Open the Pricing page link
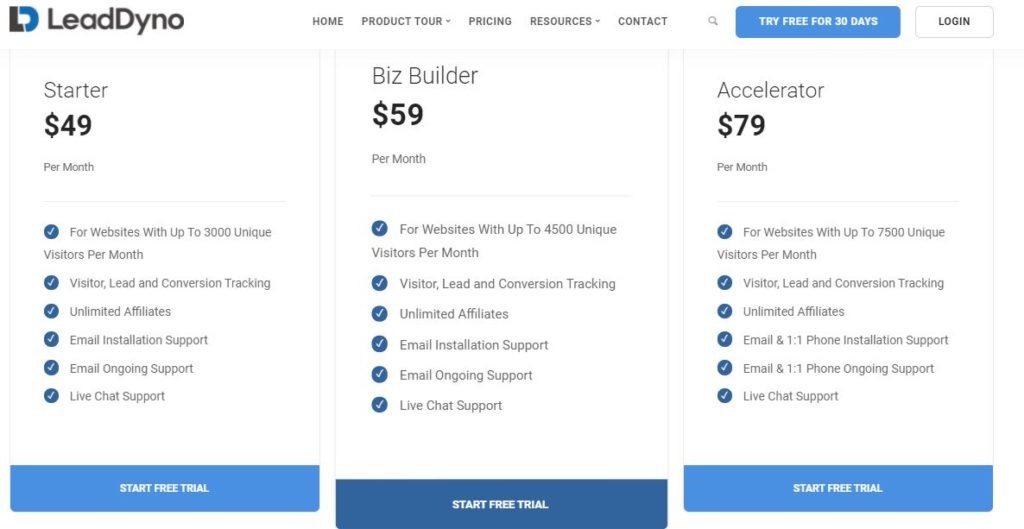 click(x=490, y=22)
